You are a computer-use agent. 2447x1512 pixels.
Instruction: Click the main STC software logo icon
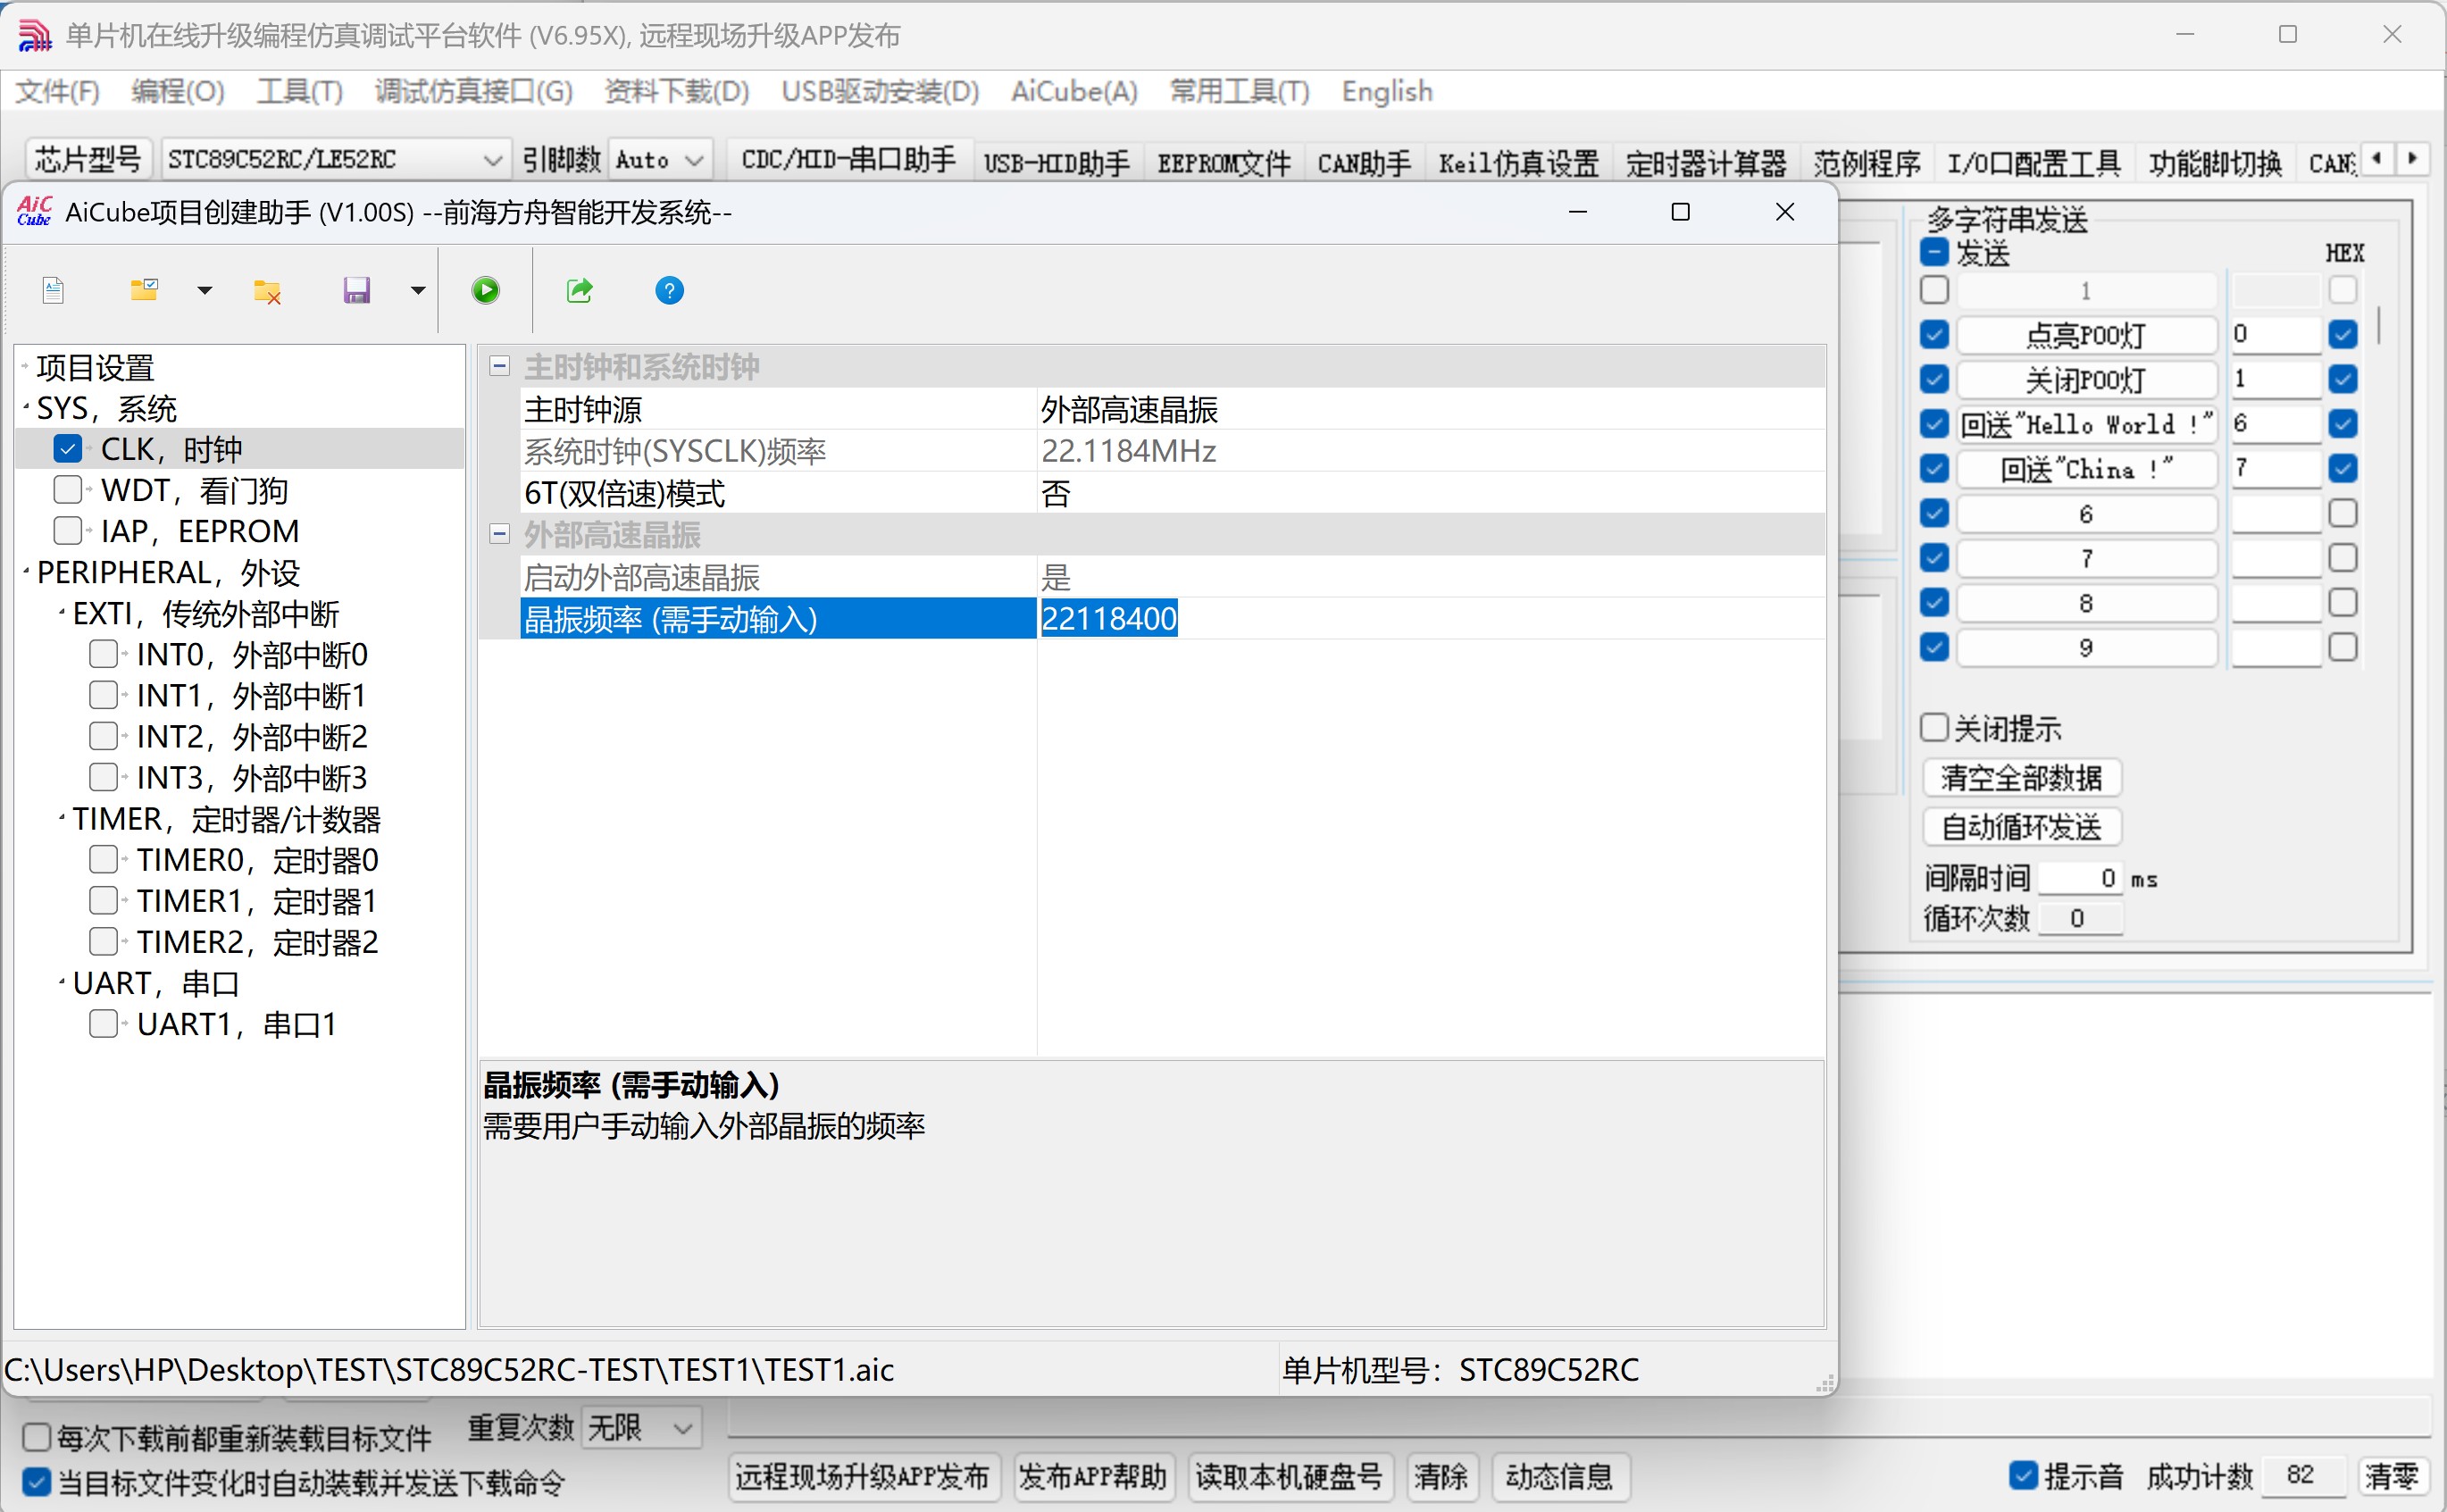35,36
